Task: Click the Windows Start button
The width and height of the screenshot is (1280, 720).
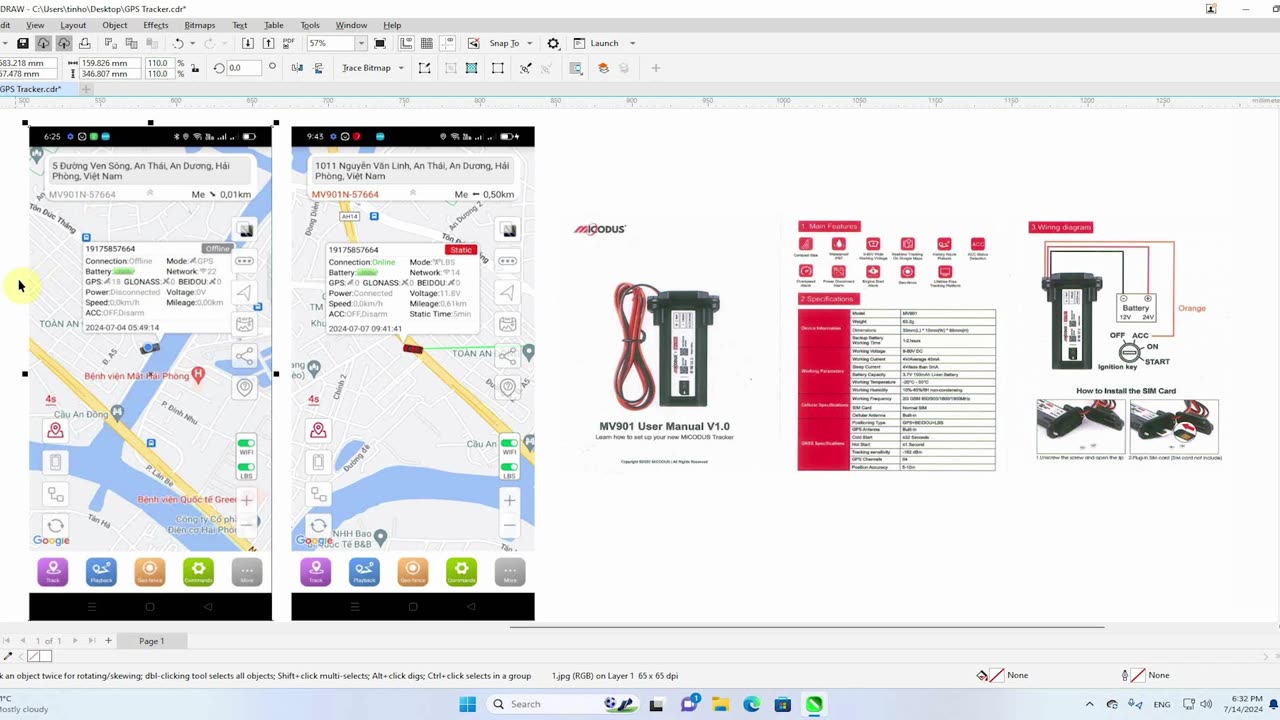Action: [467, 704]
